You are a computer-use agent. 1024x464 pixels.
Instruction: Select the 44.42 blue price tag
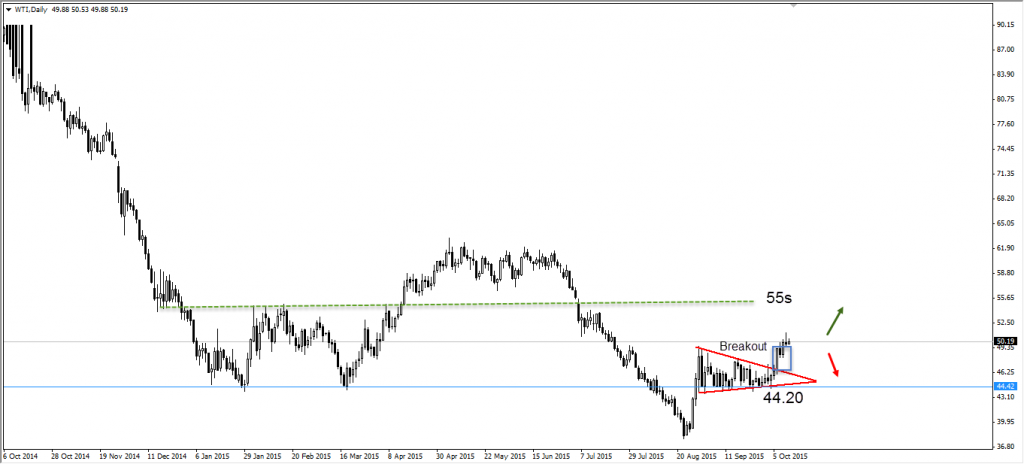1004,386
